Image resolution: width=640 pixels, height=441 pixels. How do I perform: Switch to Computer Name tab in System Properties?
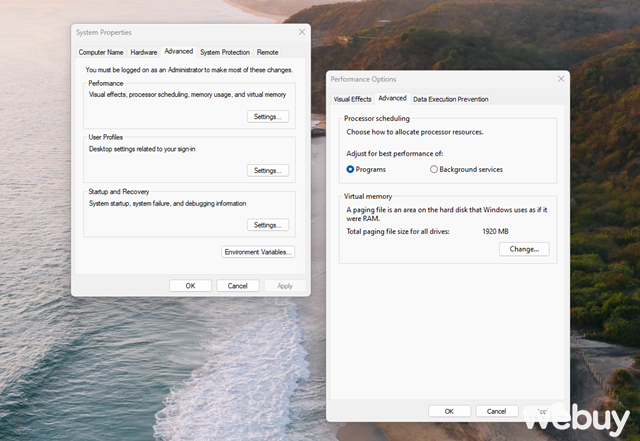[x=101, y=52]
